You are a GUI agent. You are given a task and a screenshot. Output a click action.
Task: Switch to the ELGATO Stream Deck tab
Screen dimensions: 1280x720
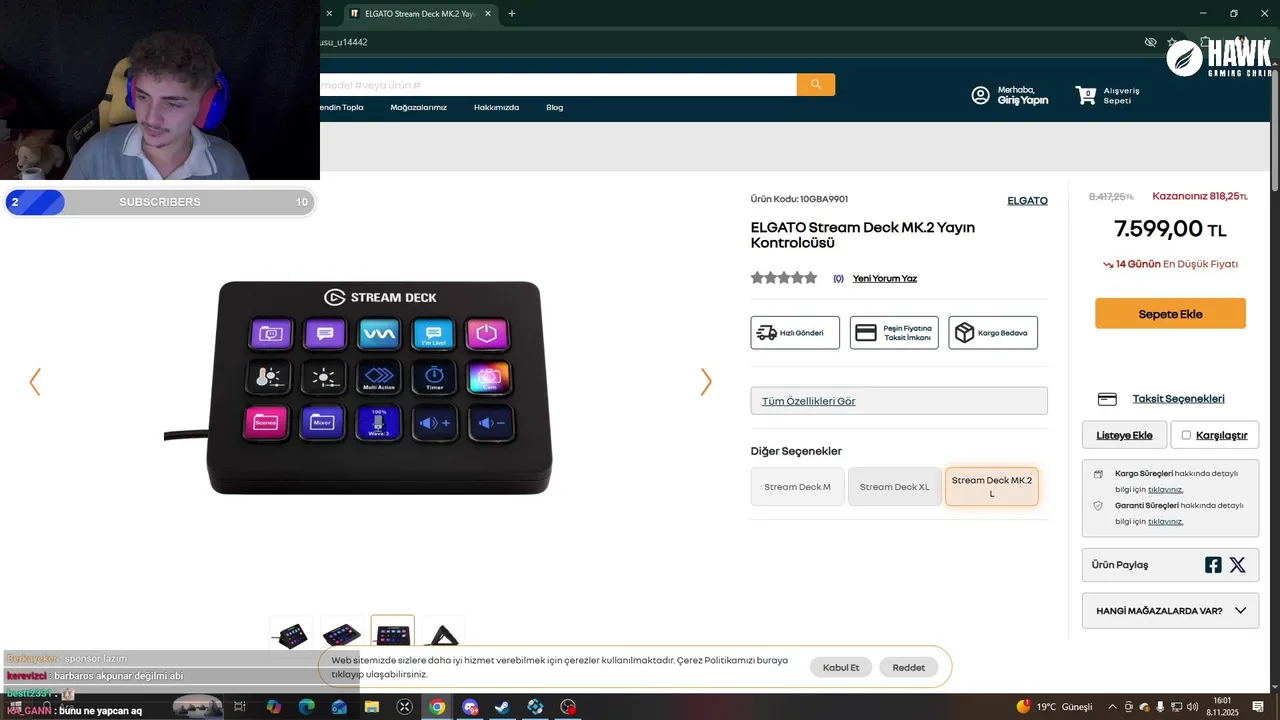[420, 14]
